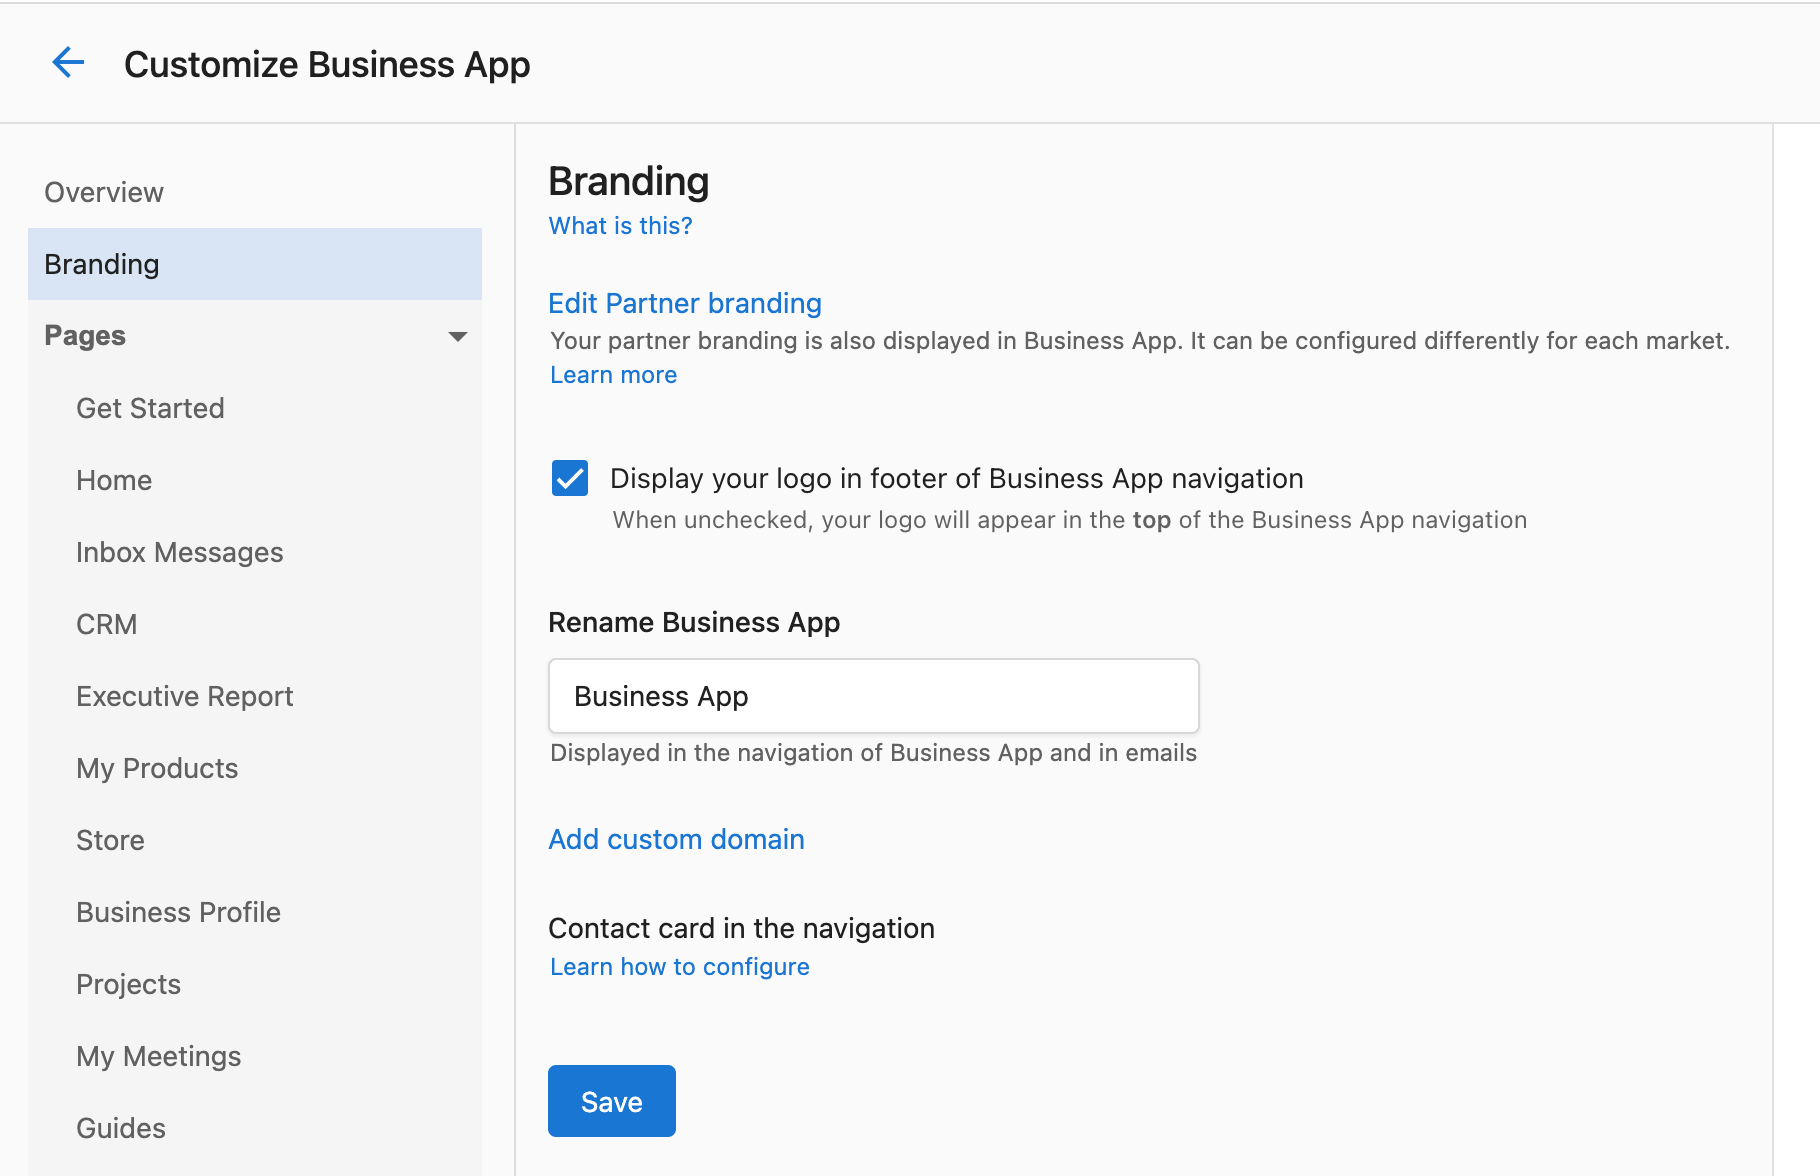Go to Inbox Messages page settings
Viewport: 1820px width, 1176px height.
click(180, 552)
